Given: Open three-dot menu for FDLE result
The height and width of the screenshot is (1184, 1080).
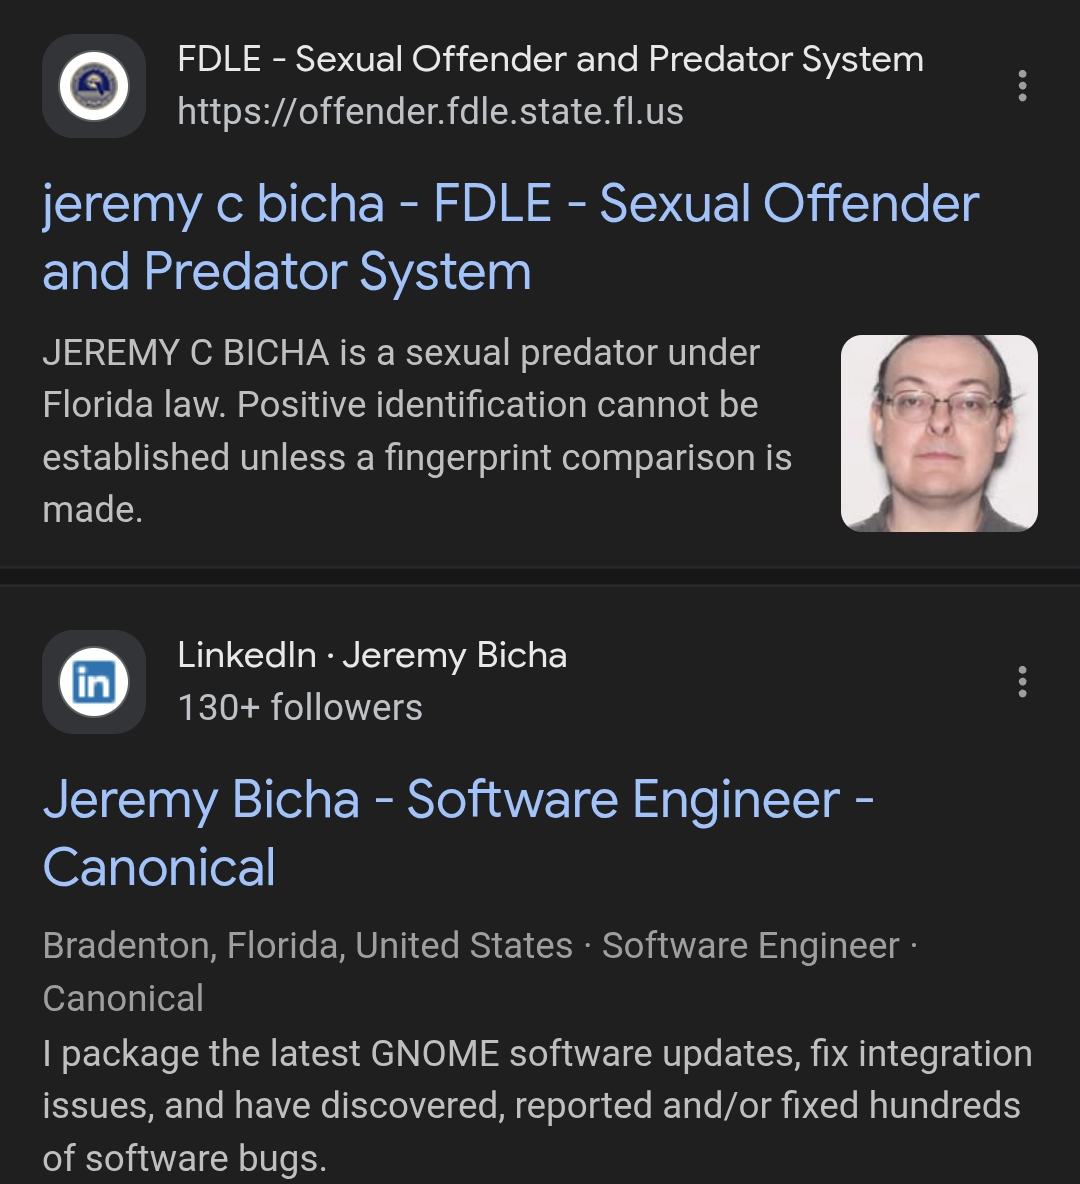Looking at the screenshot, I should pyautogui.click(x=1022, y=86).
